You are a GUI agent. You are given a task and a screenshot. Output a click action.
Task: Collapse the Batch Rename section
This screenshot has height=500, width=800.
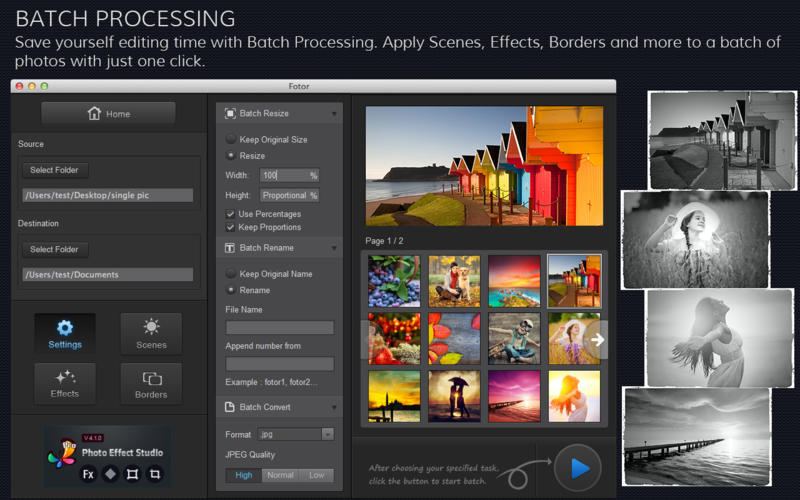334,247
